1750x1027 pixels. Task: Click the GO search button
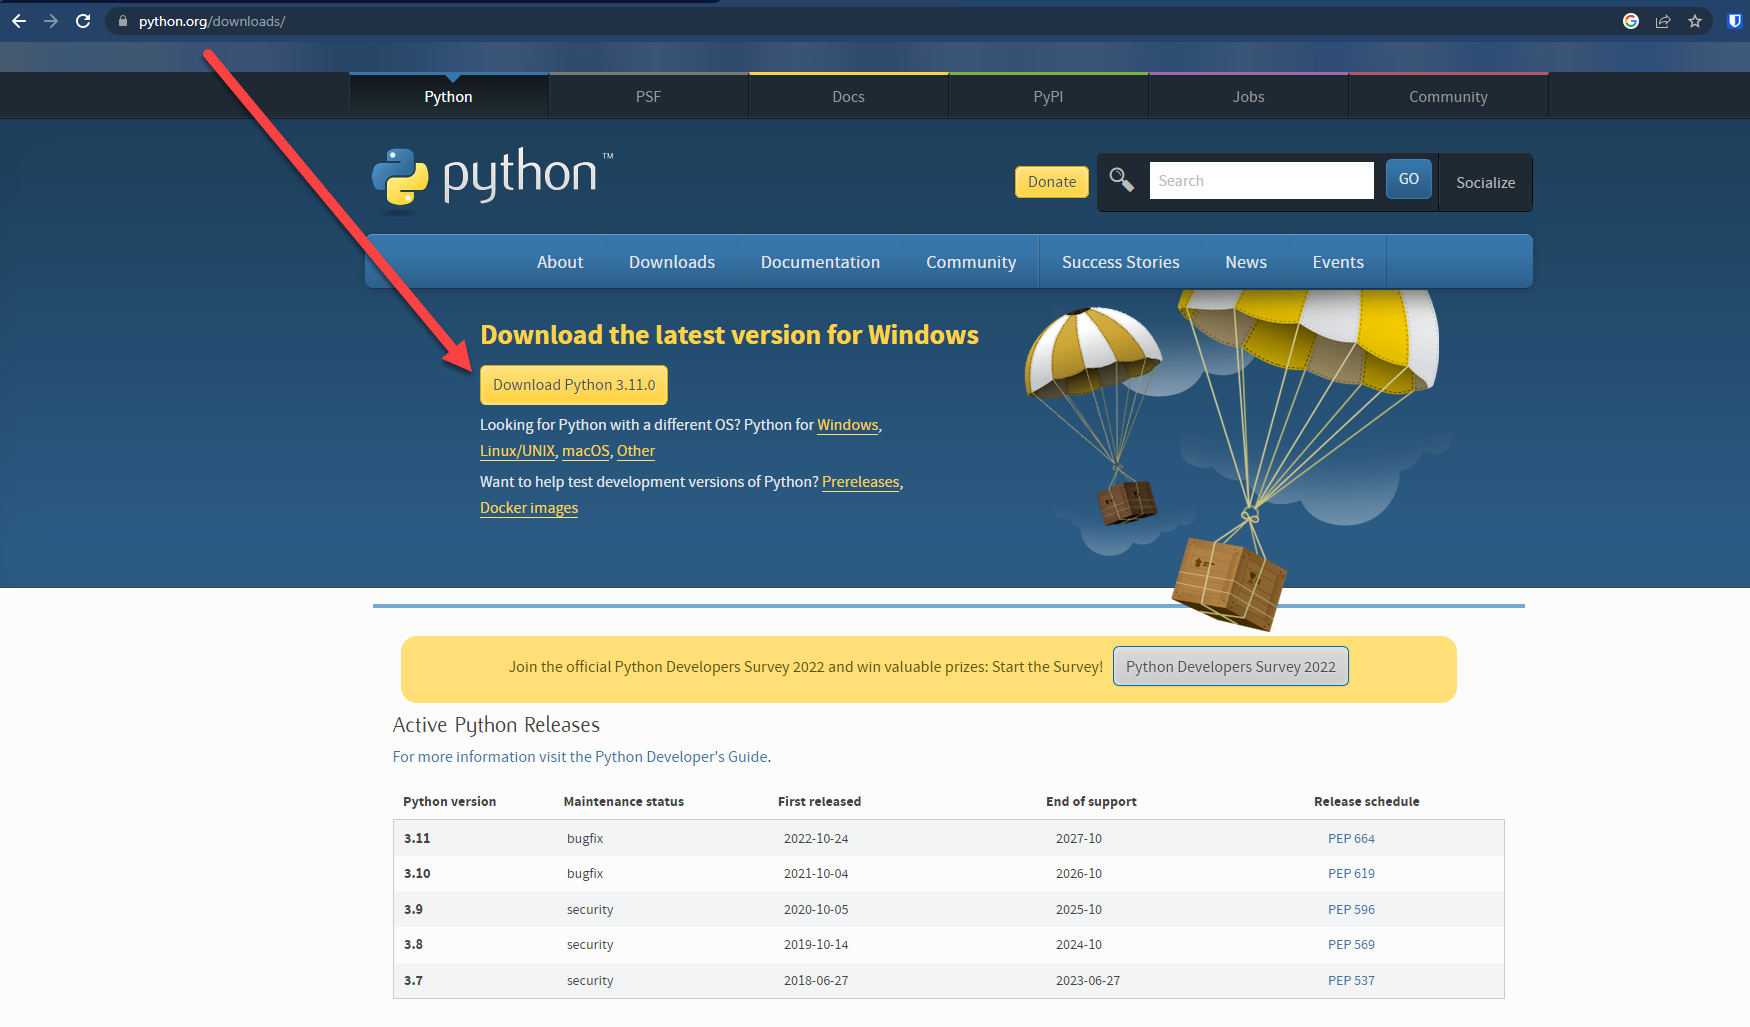point(1409,179)
